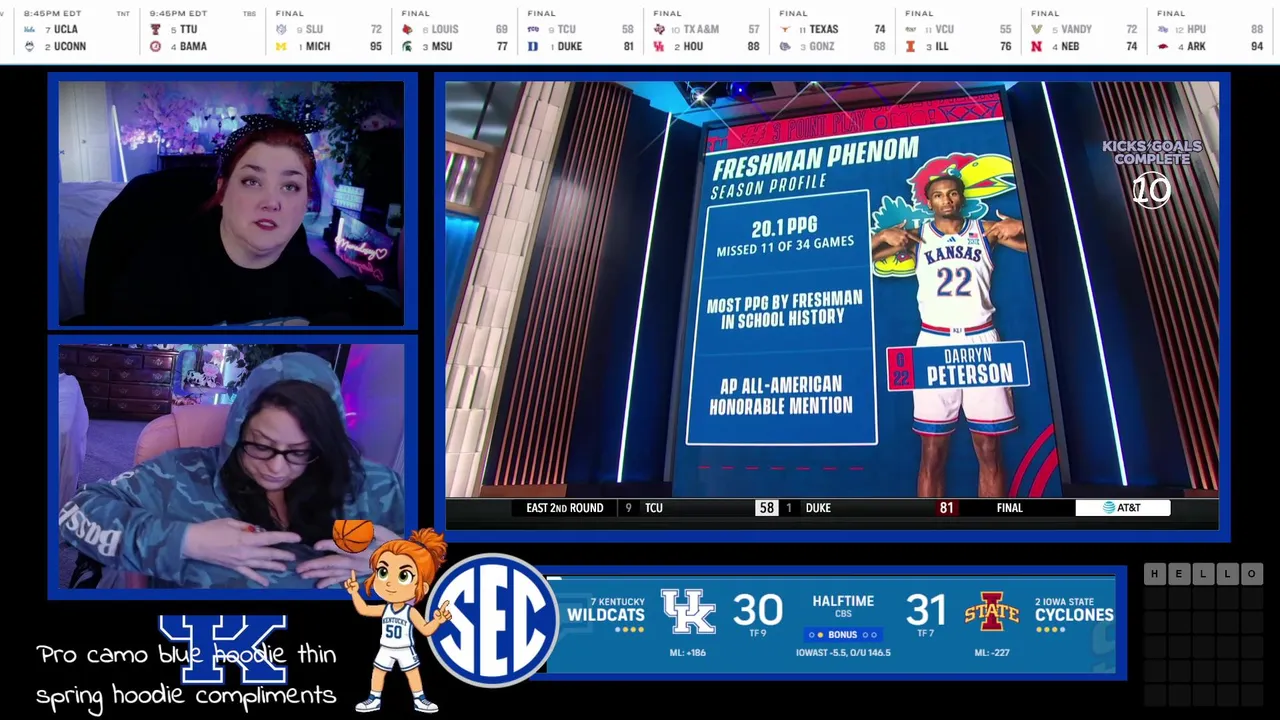Click 'FRESHMAN PHENOM' heading
This screenshot has width=1280, height=720.
(814, 156)
